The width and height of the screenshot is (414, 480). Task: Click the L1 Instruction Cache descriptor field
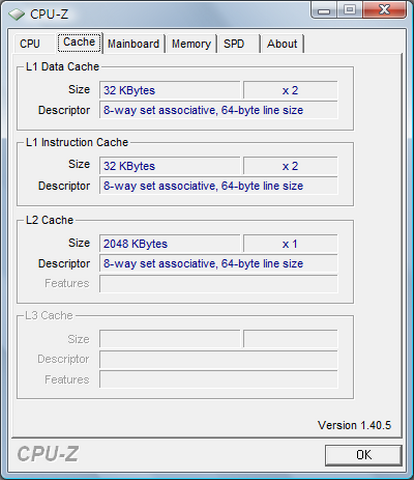click(218, 186)
